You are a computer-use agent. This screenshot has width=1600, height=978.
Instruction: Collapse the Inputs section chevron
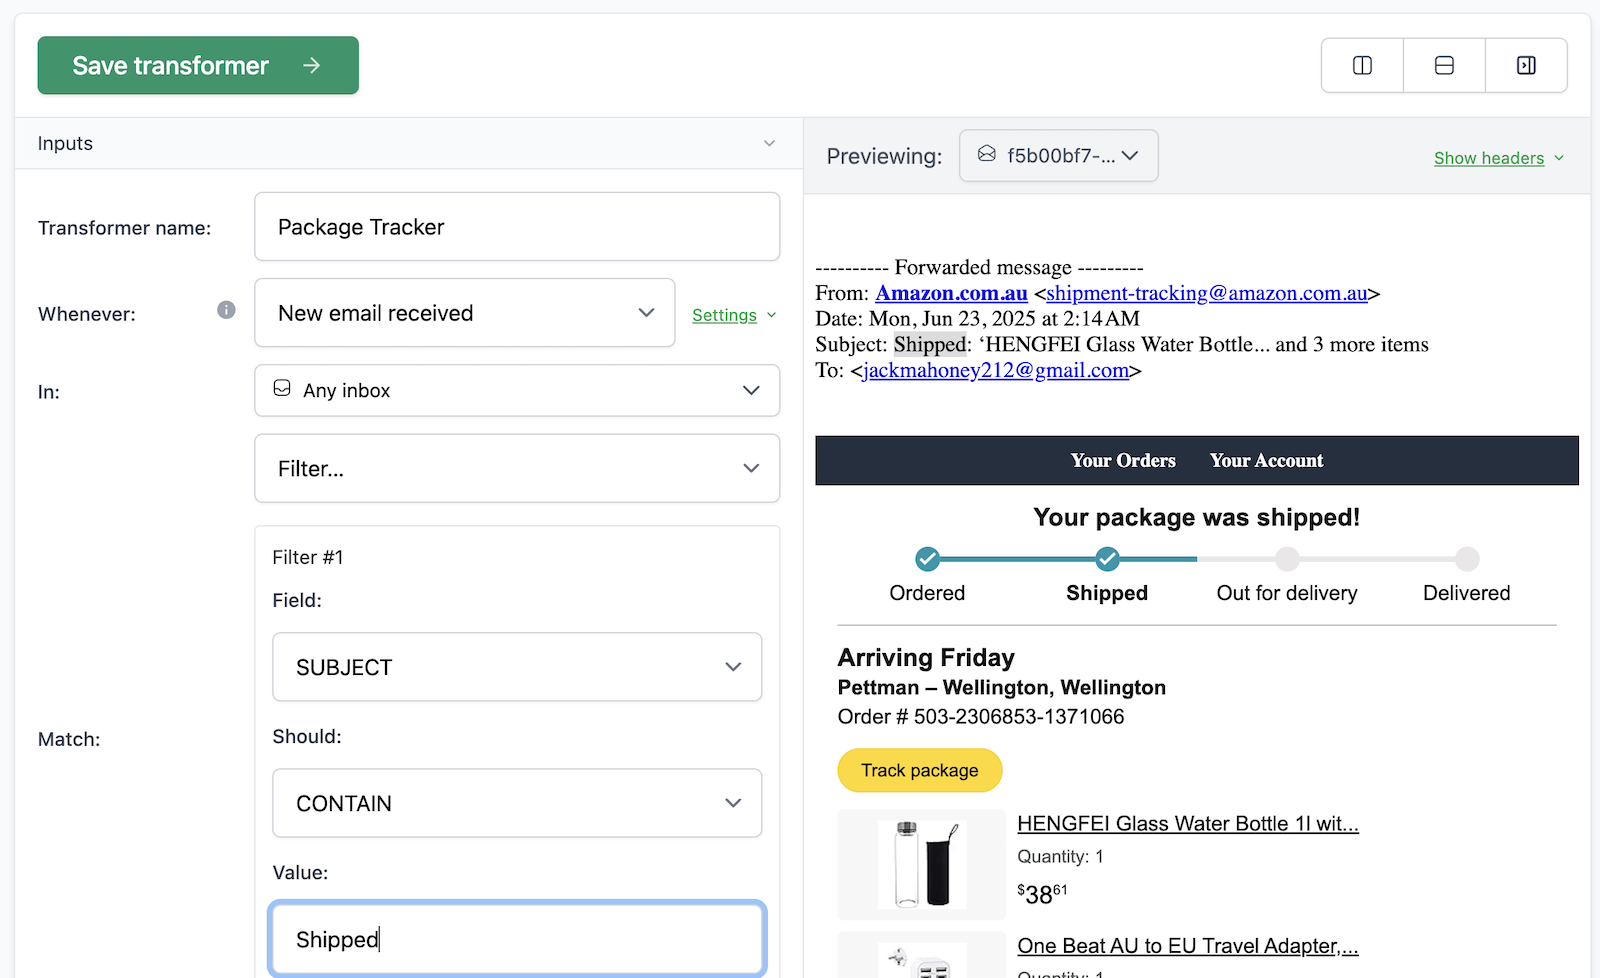pos(769,143)
